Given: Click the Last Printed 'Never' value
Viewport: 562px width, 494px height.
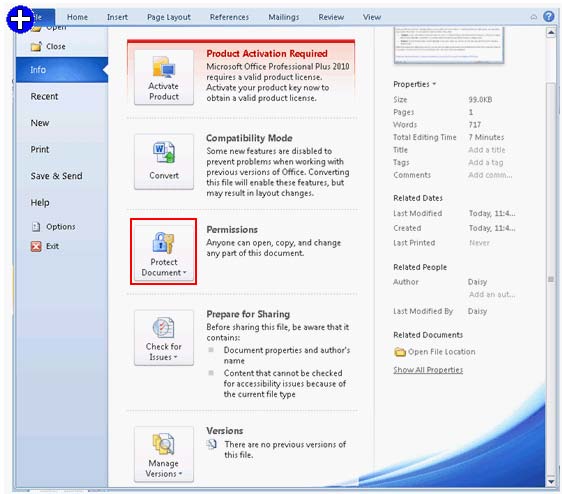Looking at the screenshot, I should pos(479,243).
